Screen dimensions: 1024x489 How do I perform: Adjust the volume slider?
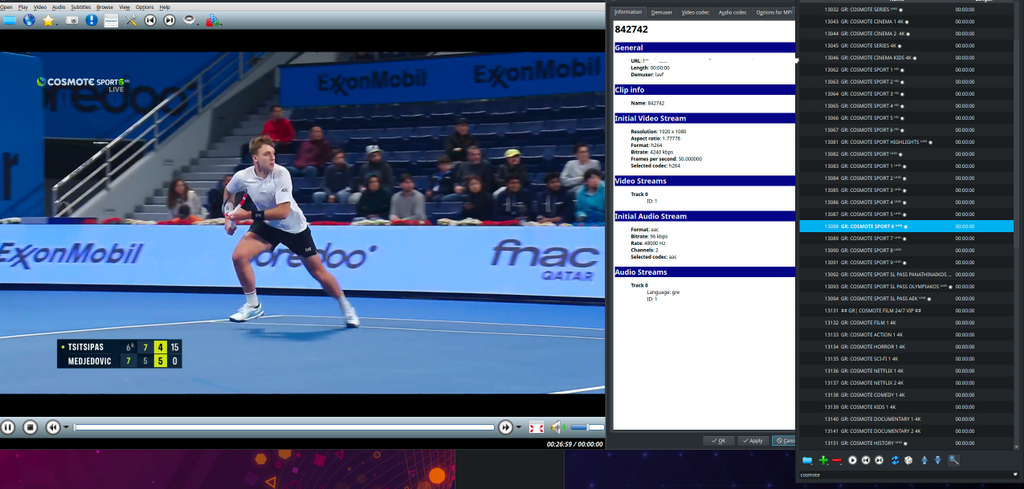pos(587,428)
